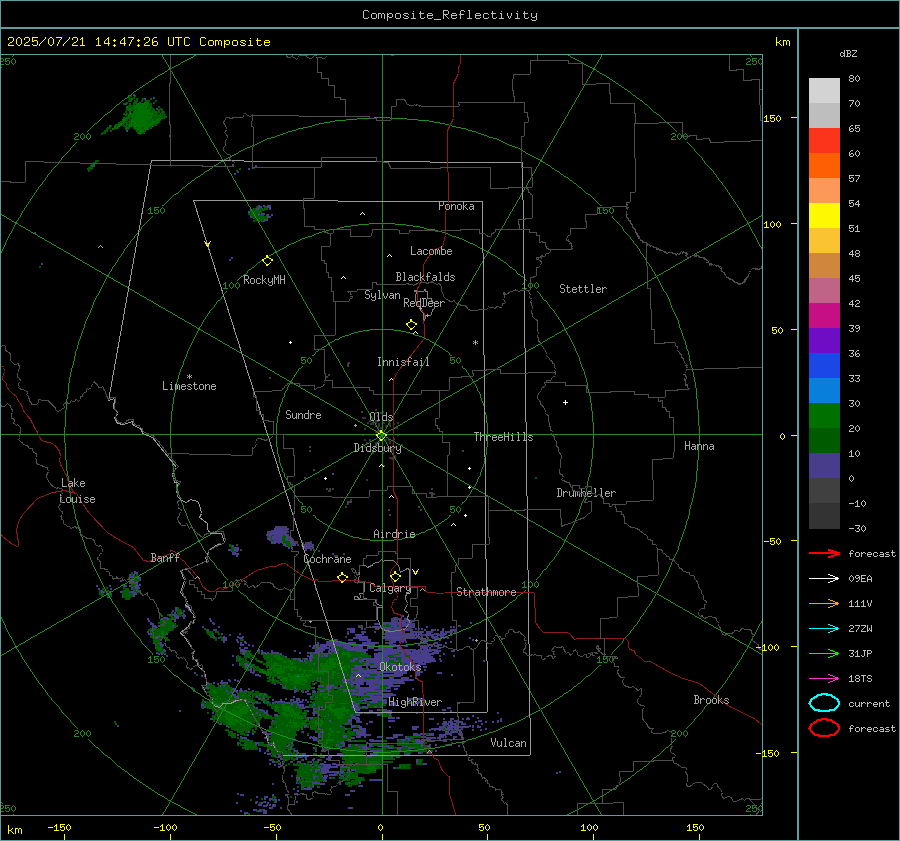Viewport: 900px width, 841px height.
Task: Click the Calgary city label
Action: [390, 588]
